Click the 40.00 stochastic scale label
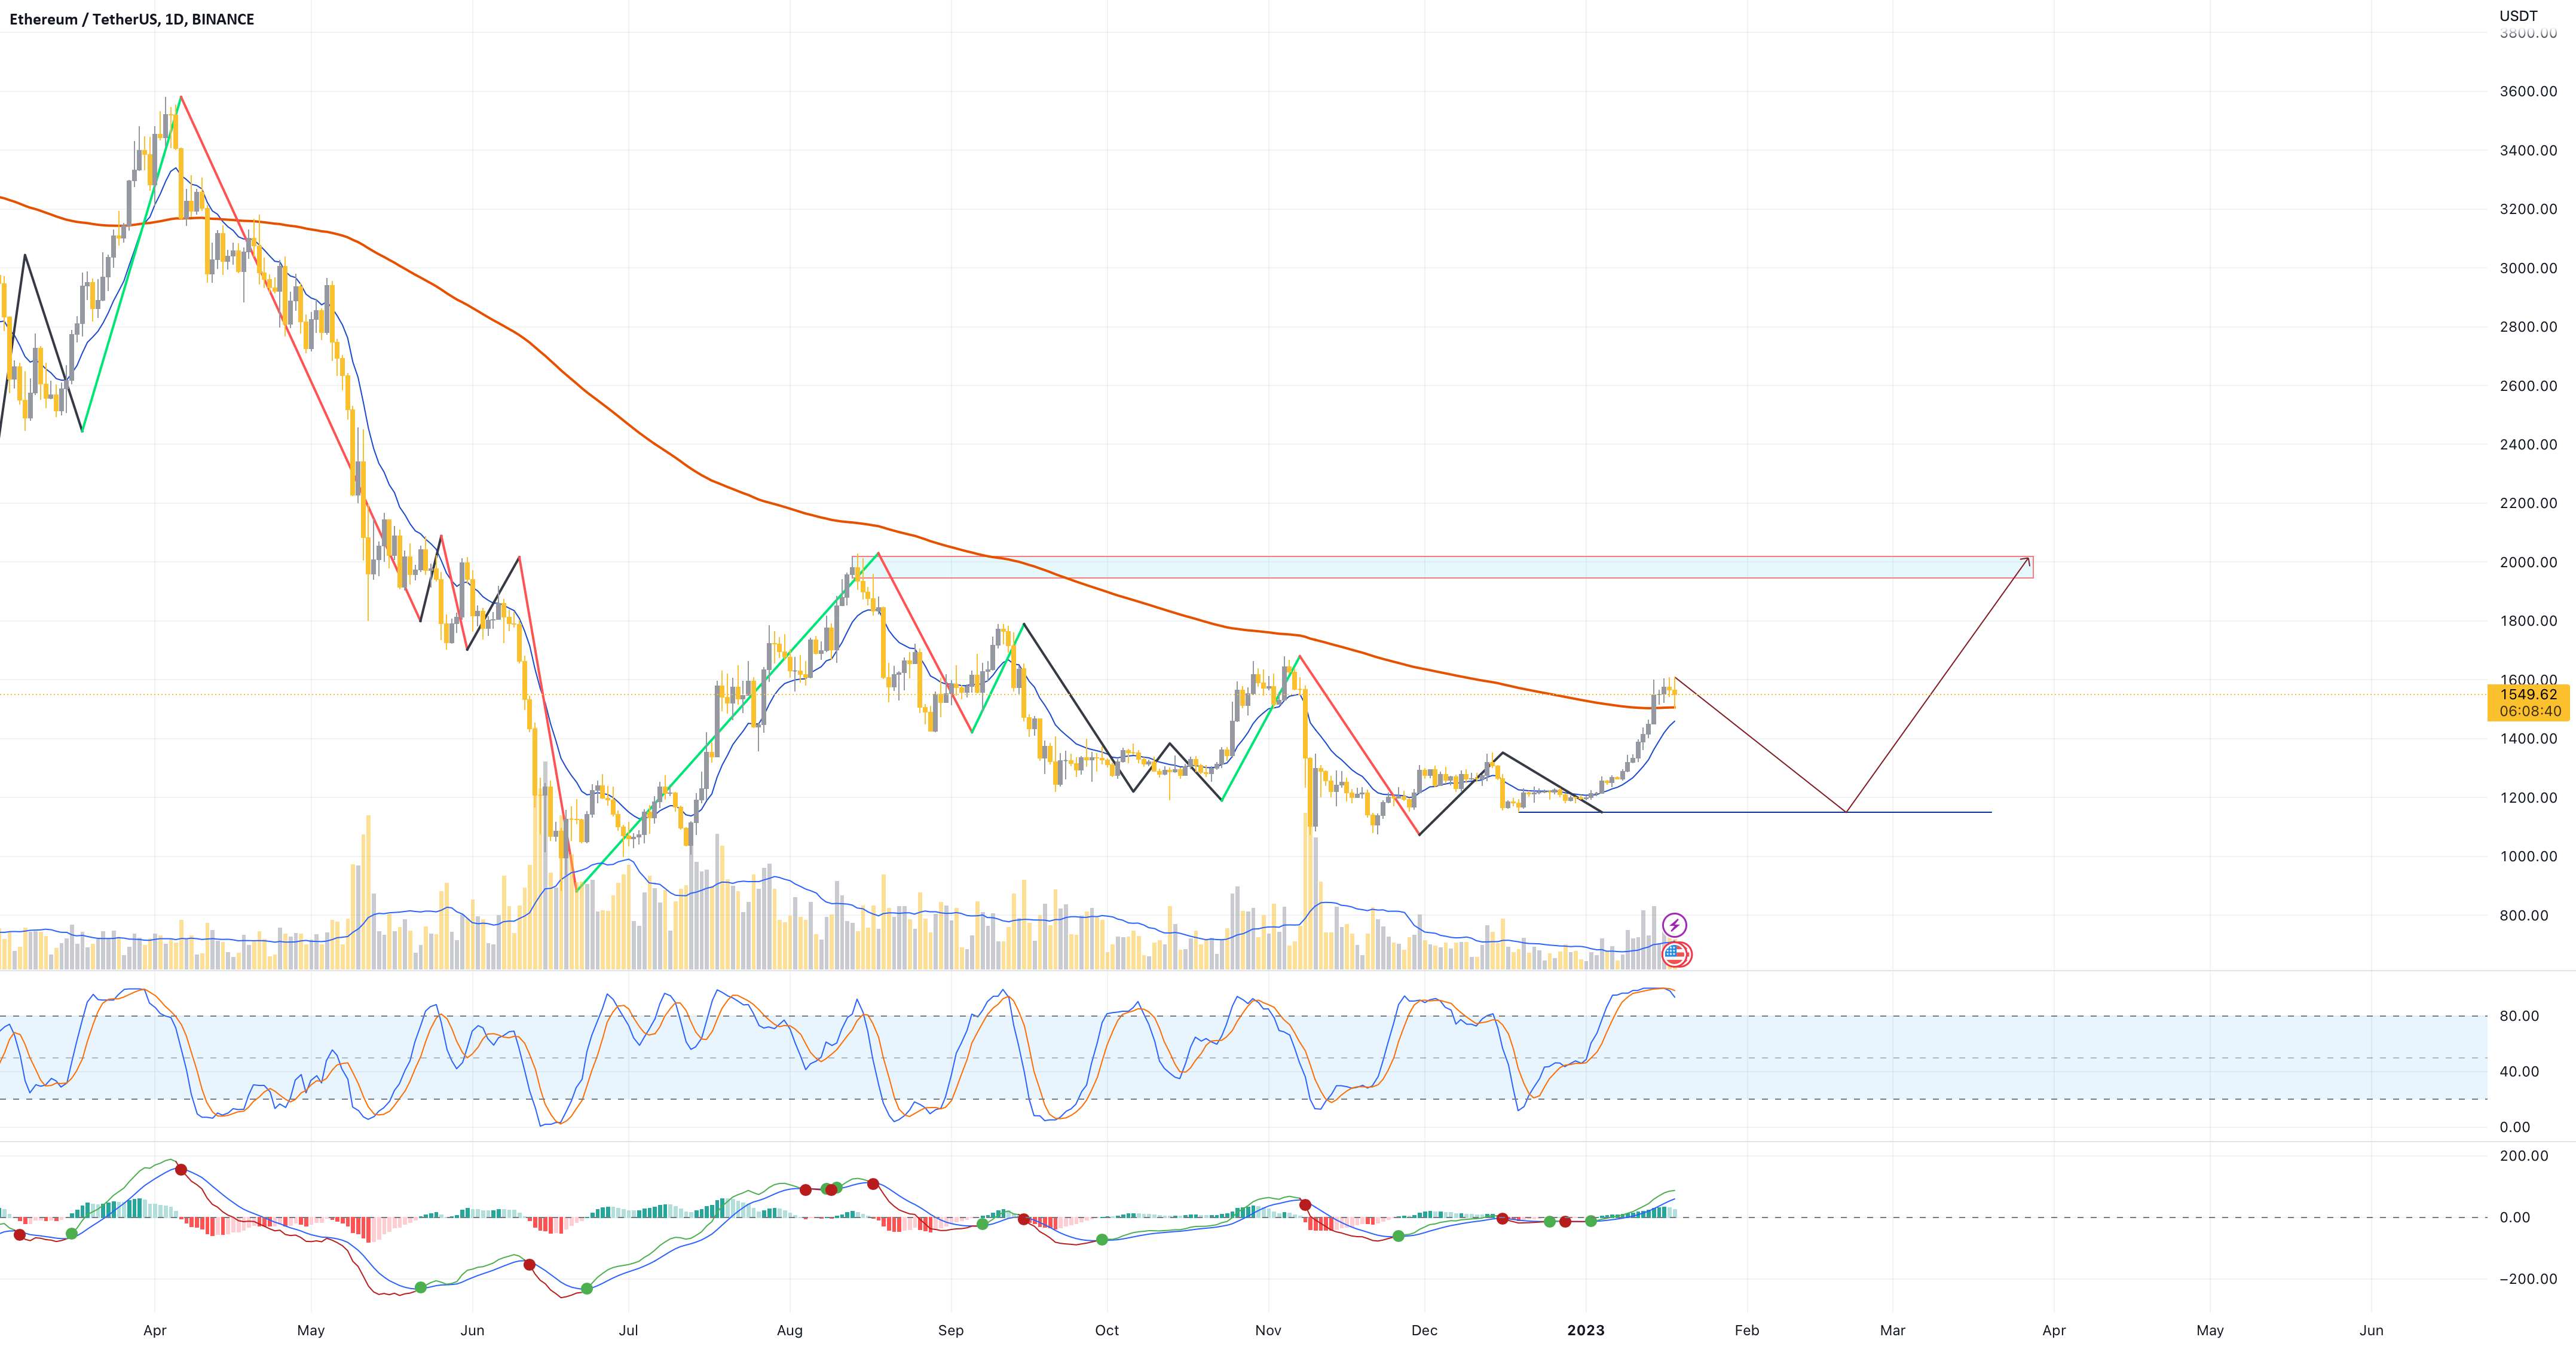 coord(2519,1071)
